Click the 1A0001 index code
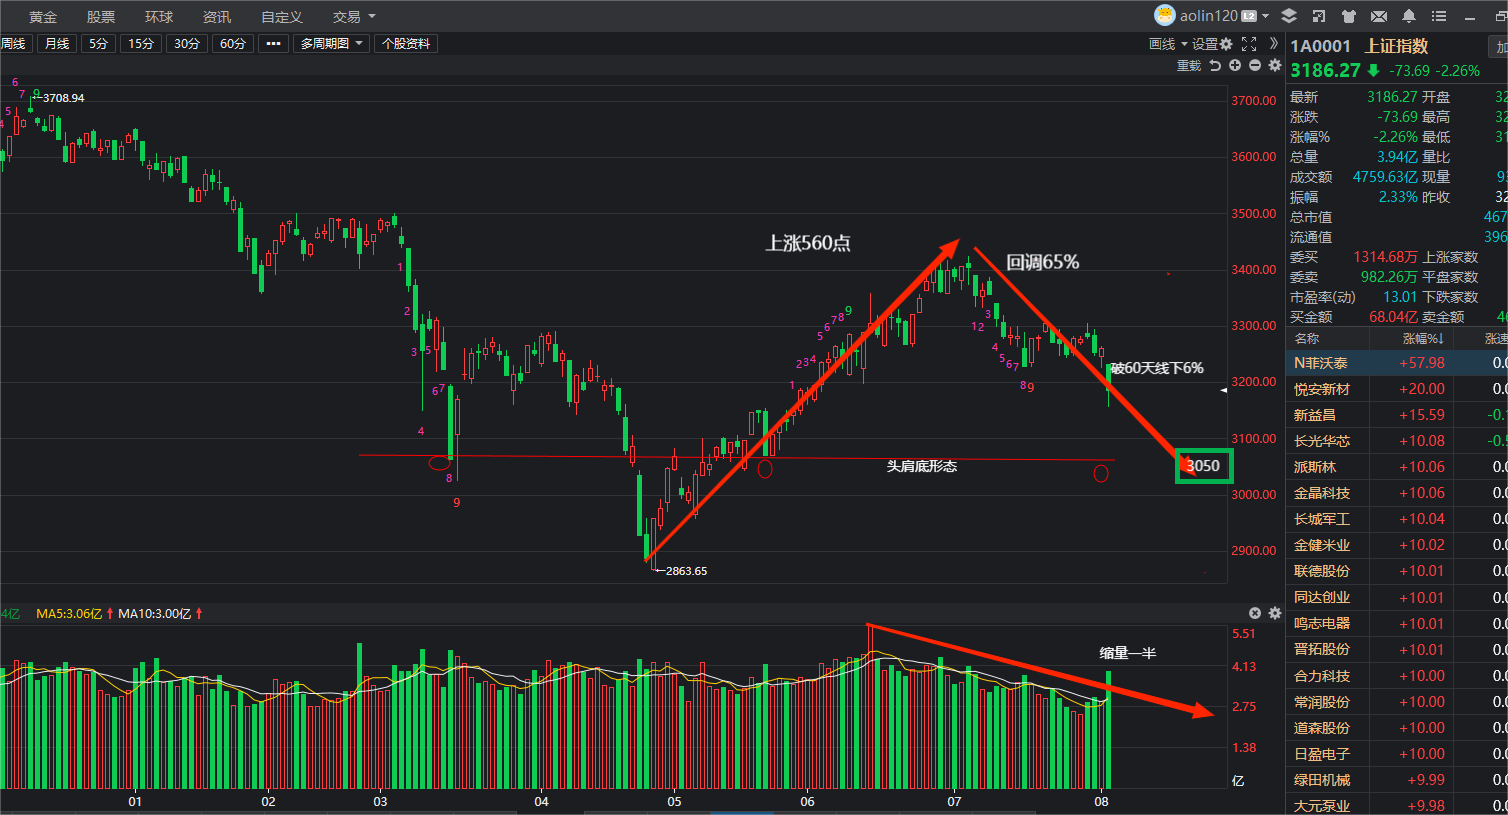The image size is (1508, 815). [1320, 46]
